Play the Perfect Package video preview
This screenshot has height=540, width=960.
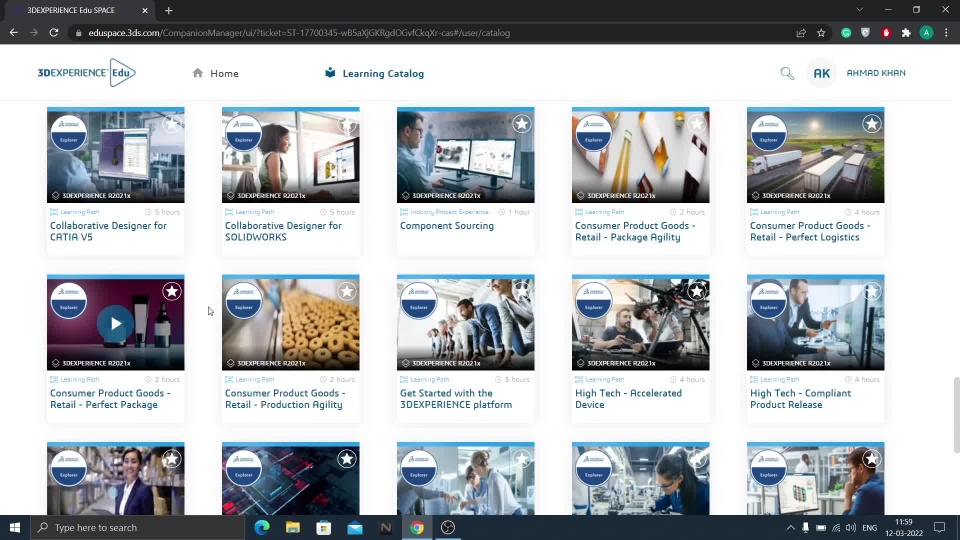pyautogui.click(x=116, y=323)
